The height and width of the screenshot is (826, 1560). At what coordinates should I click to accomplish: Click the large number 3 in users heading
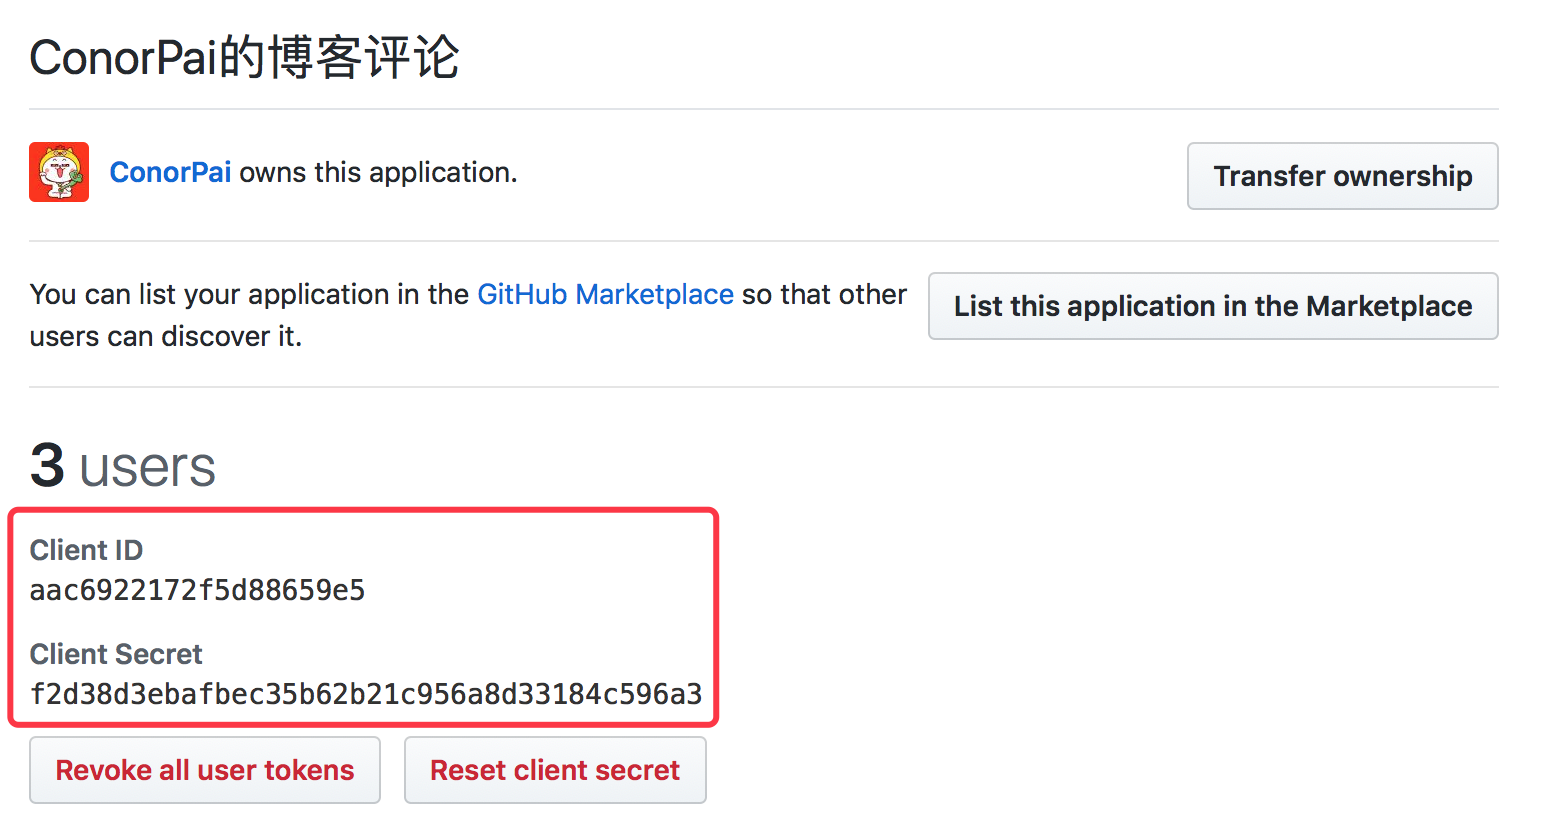pos(47,466)
